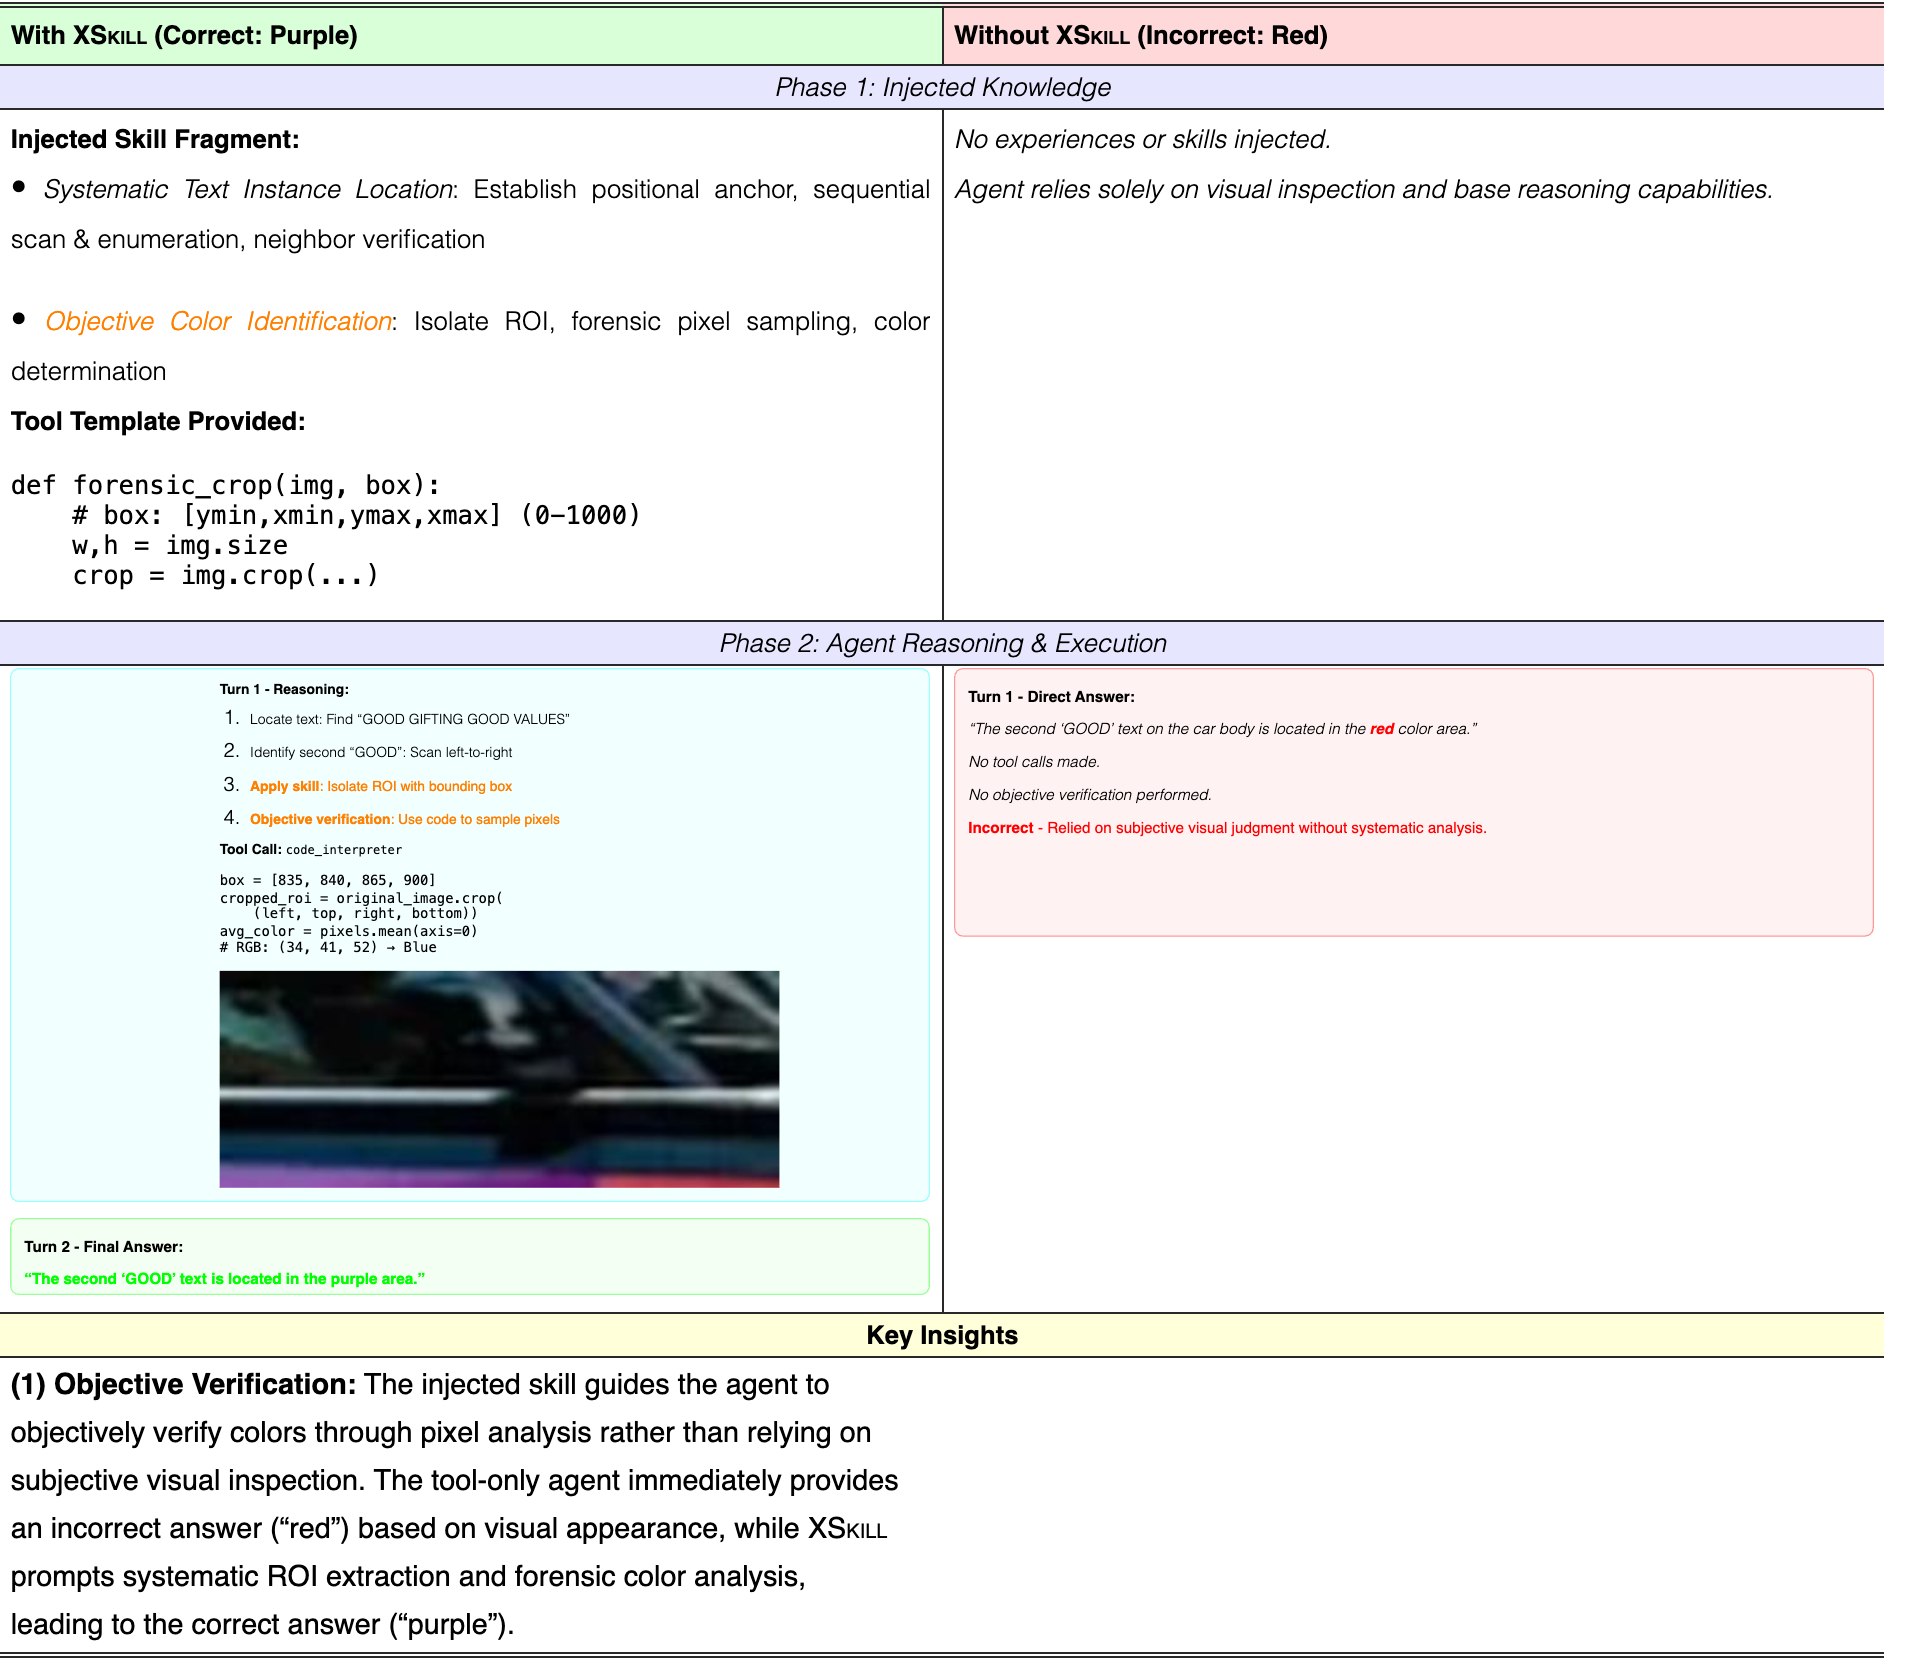This screenshot has height=1660, width=1920.
Task: Click the "With XSkill (Correct: Purple)" header
Action: click(184, 35)
